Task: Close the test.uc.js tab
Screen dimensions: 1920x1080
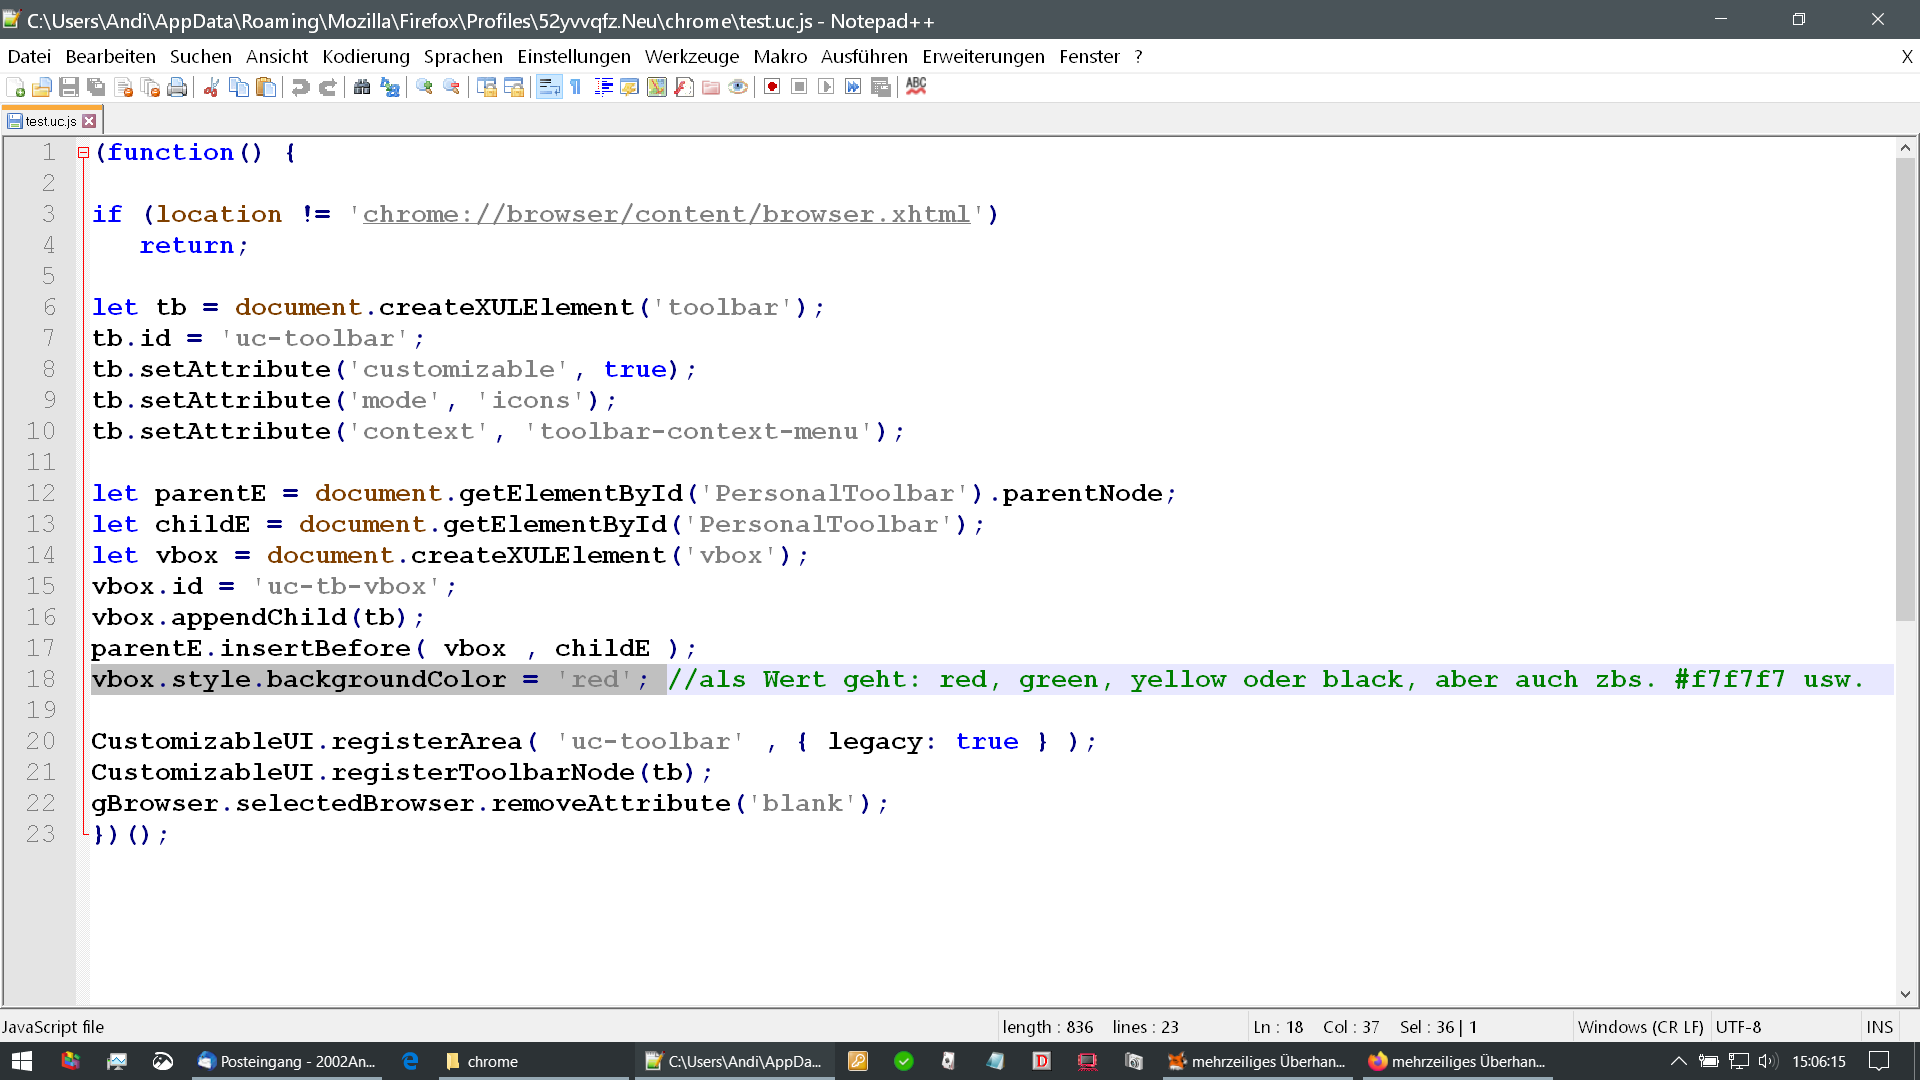Action: pyautogui.click(x=90, y=121)
